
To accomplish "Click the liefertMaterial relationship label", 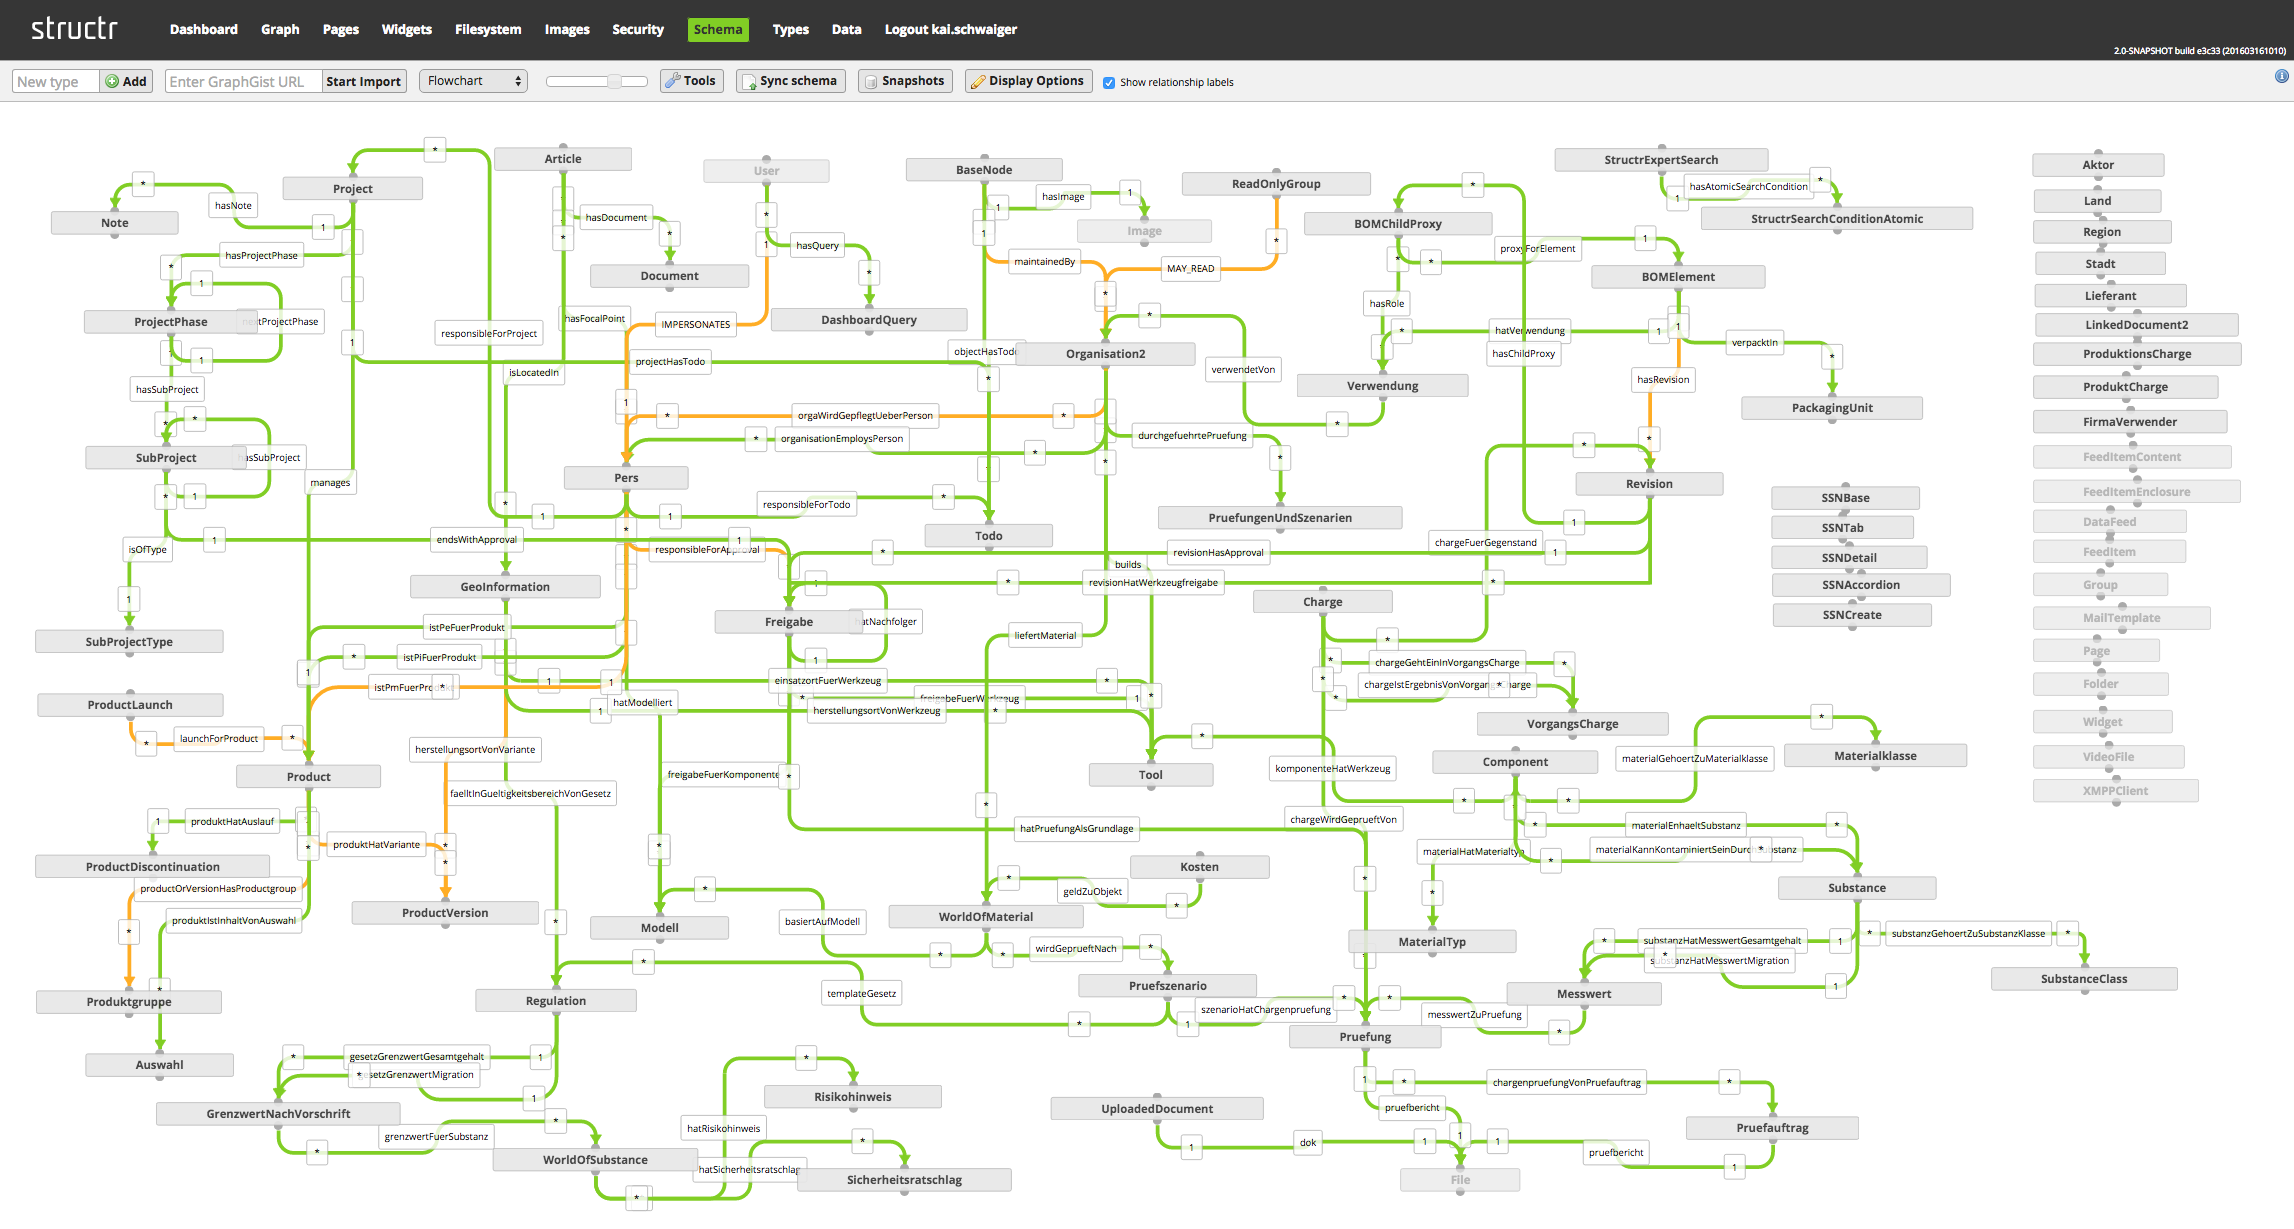I will pyautogui.click(x=1045, y=635).
